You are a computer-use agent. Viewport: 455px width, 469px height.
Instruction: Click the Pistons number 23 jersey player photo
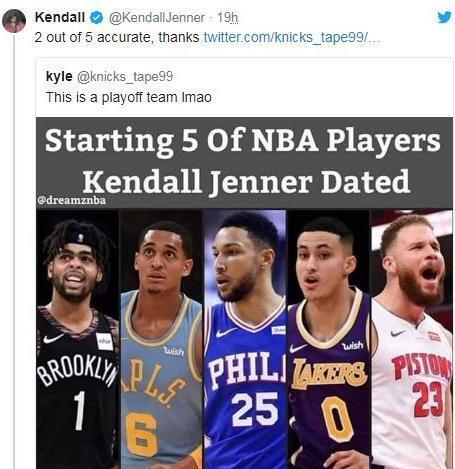click(412, 339)
